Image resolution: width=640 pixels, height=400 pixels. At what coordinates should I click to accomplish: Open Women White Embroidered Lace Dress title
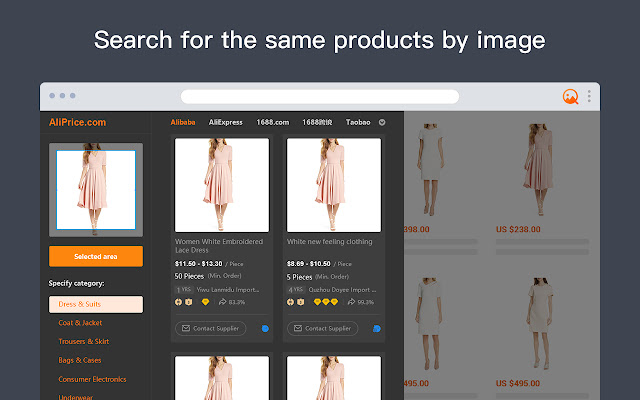219,246
